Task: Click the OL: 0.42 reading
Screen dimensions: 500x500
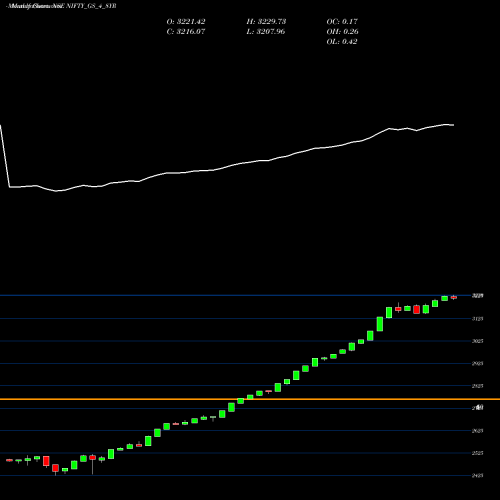Action: (342, 42)
